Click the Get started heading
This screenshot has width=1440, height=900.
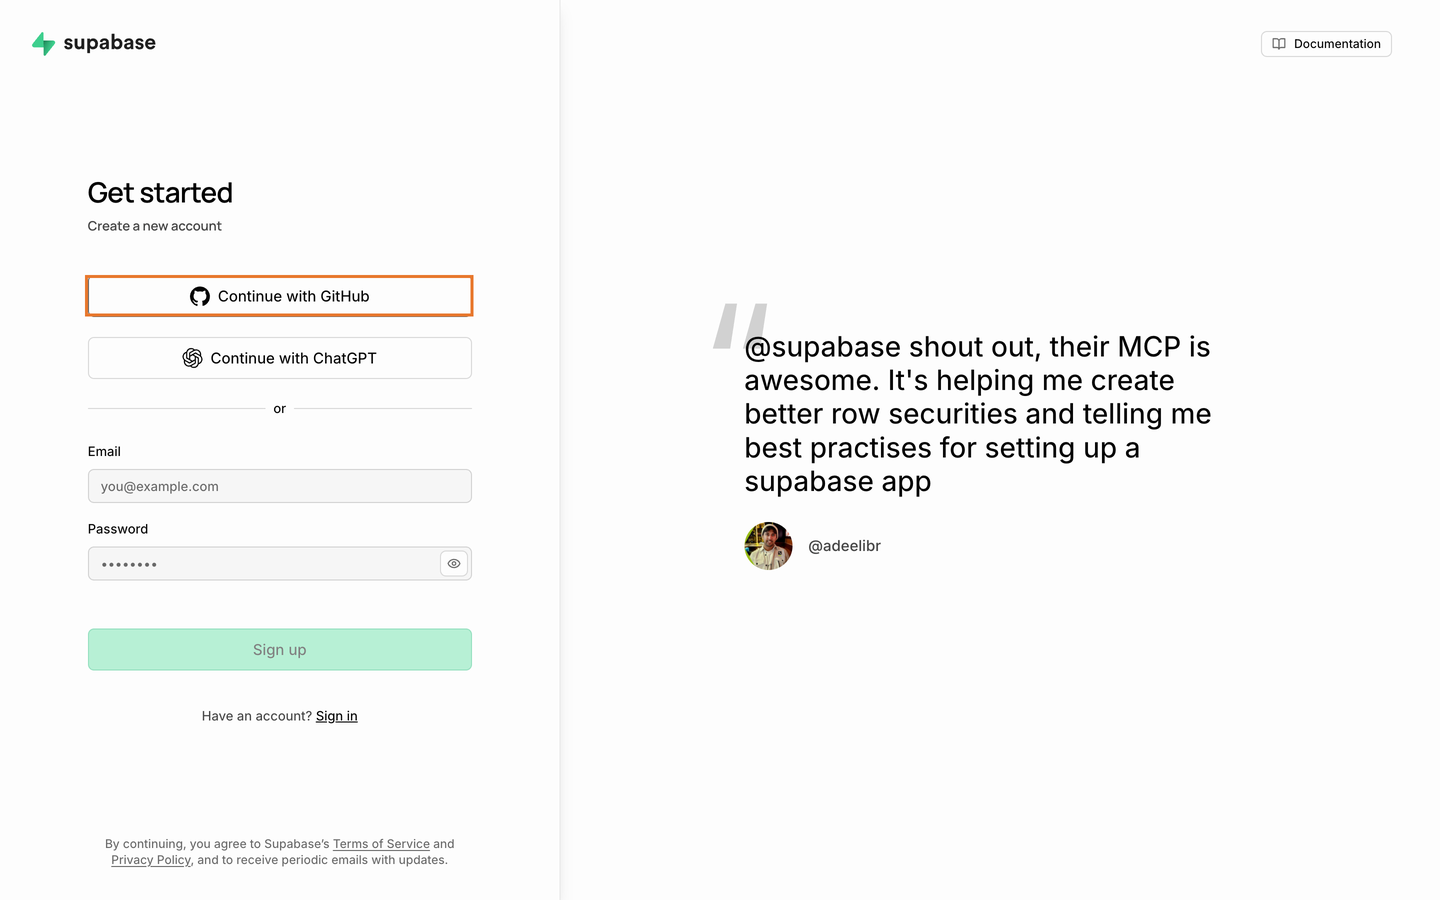tap(160, 192)
